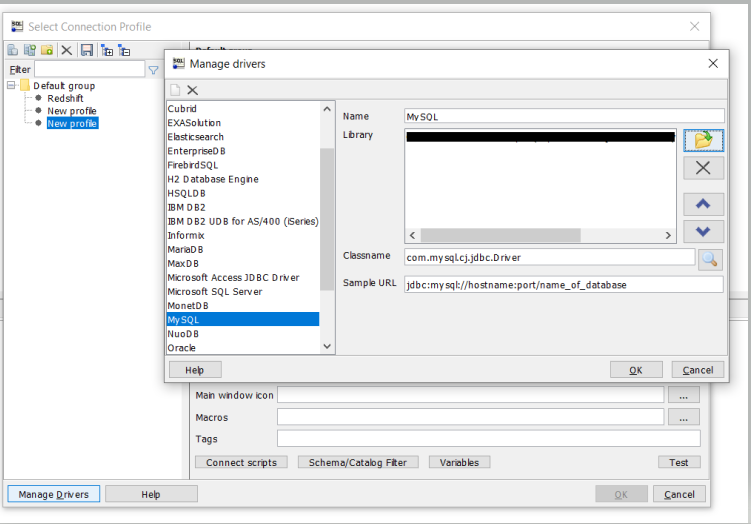Choose the Redshift connection profile
751x524 pixels.
[x=66, y=98]
